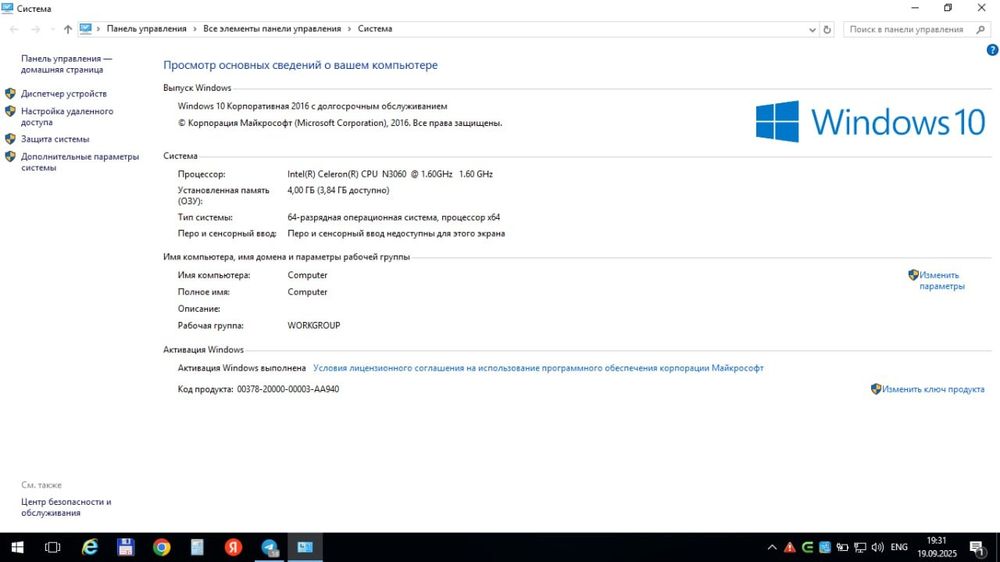This screenshot has height=562, width=1000.
Task: Open the battery/power tray icon
Action: pyautogui.click(x=842, y=547)
